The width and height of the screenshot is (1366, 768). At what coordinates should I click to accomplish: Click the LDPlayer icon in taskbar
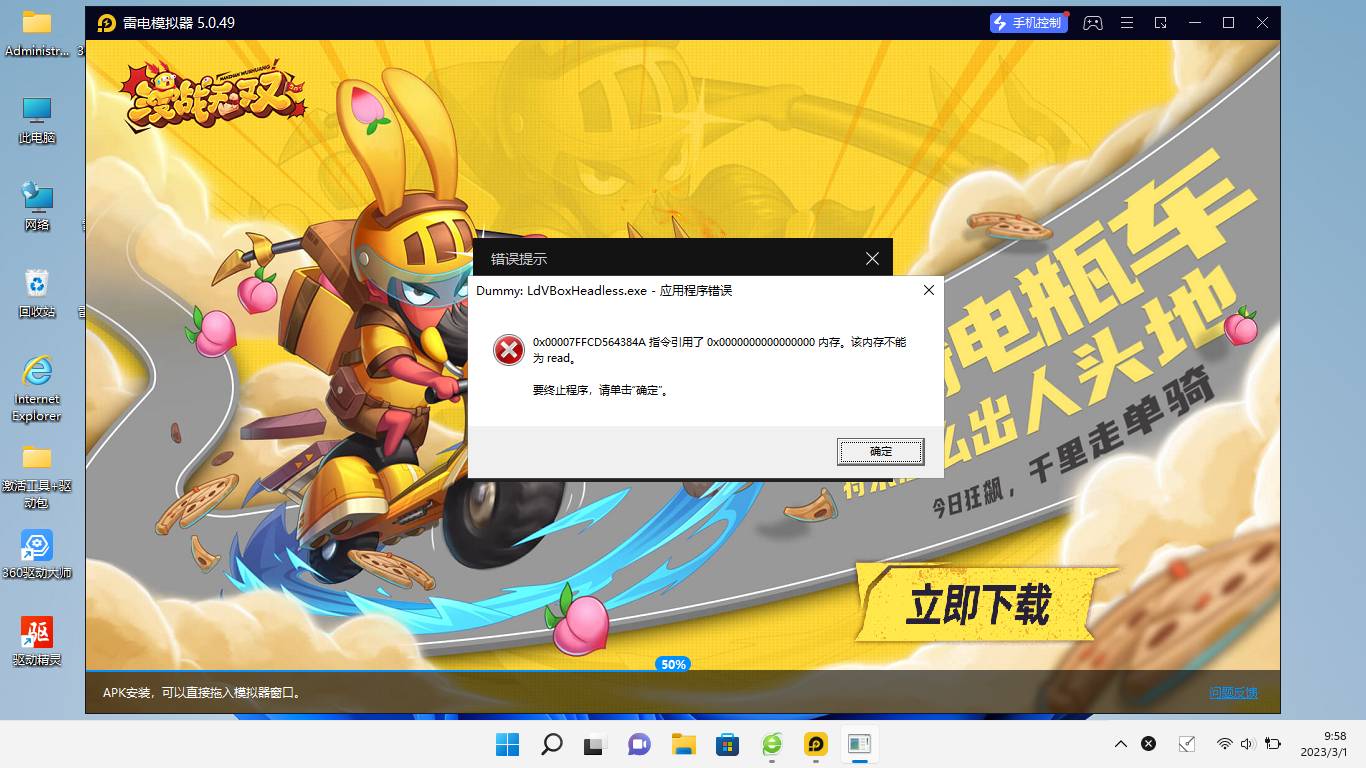(816, 744)
